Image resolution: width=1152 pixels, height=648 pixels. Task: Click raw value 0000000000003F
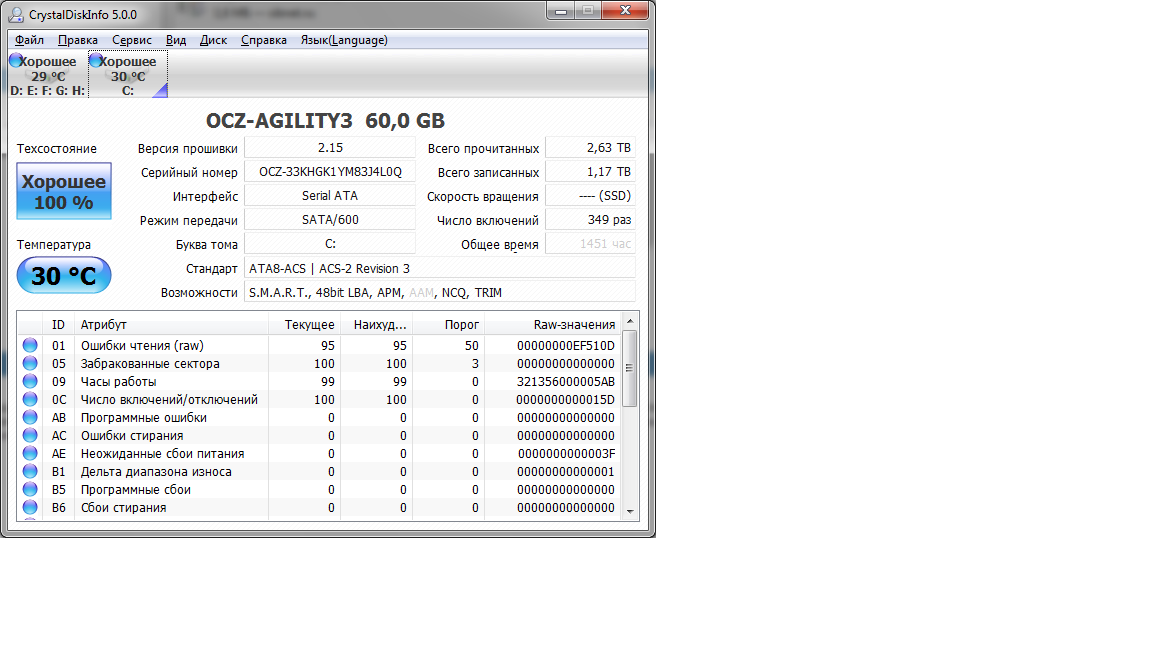click(x=566, y=453)
